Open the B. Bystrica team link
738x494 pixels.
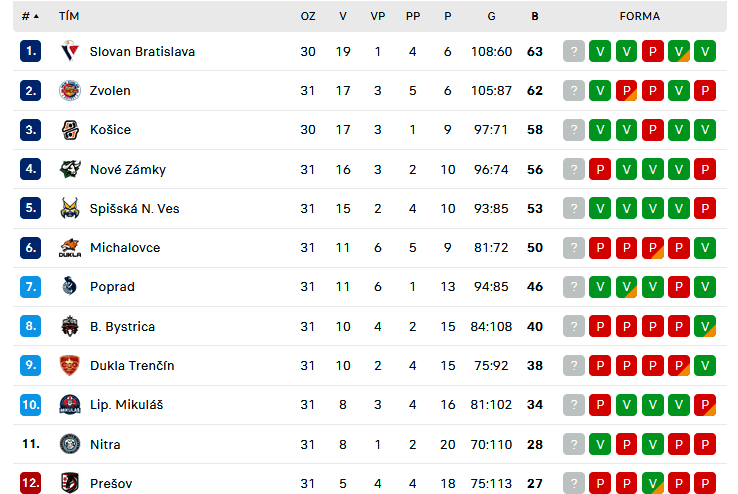(x=122, y=327)
